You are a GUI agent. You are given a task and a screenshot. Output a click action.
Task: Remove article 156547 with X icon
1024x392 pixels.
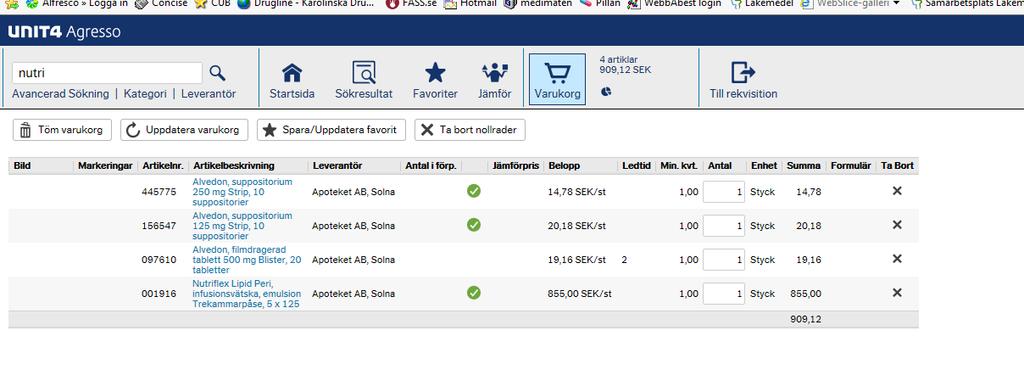(897, 225)
